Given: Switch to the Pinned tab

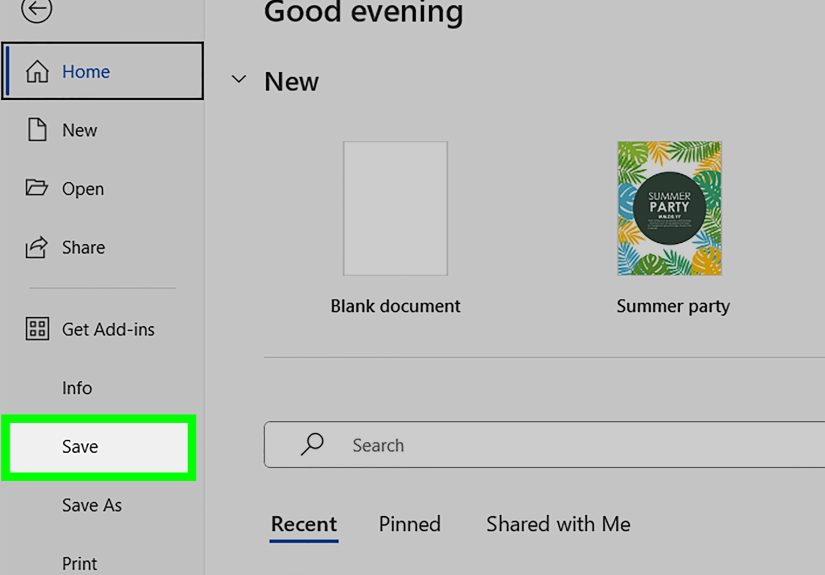Looking at the screenshot, I should [x=410, y=524].
